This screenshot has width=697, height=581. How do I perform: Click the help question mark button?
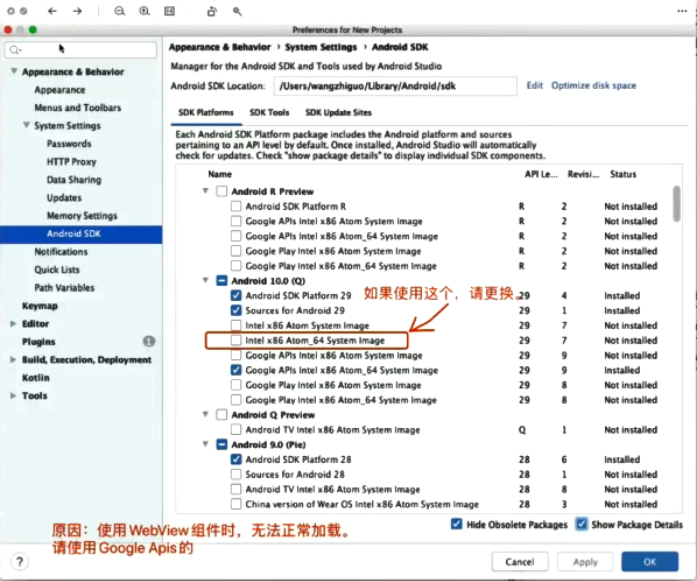[x=19, y=561]
